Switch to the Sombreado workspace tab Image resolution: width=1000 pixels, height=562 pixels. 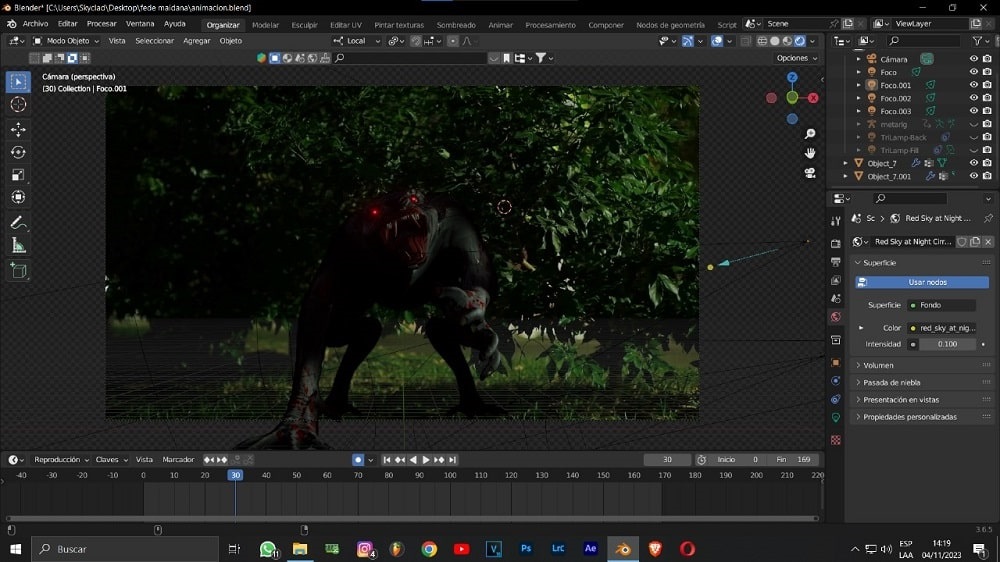[x=456, y=24]
